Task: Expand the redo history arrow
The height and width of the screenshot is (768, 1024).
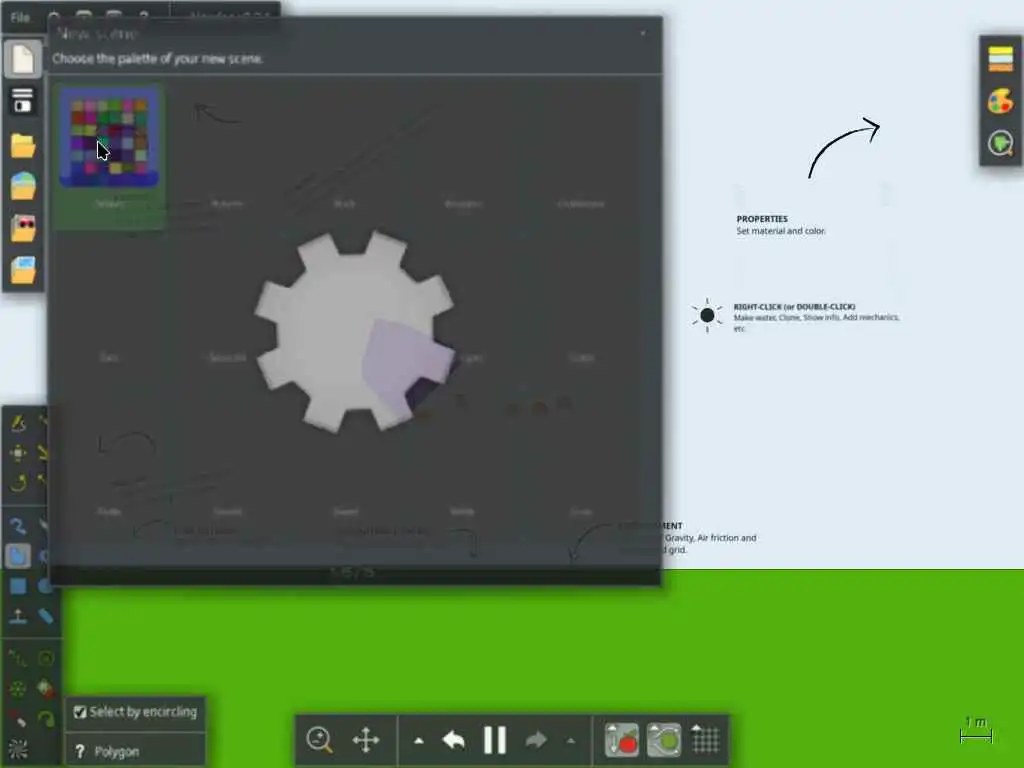Action: [x=571, y=741]
